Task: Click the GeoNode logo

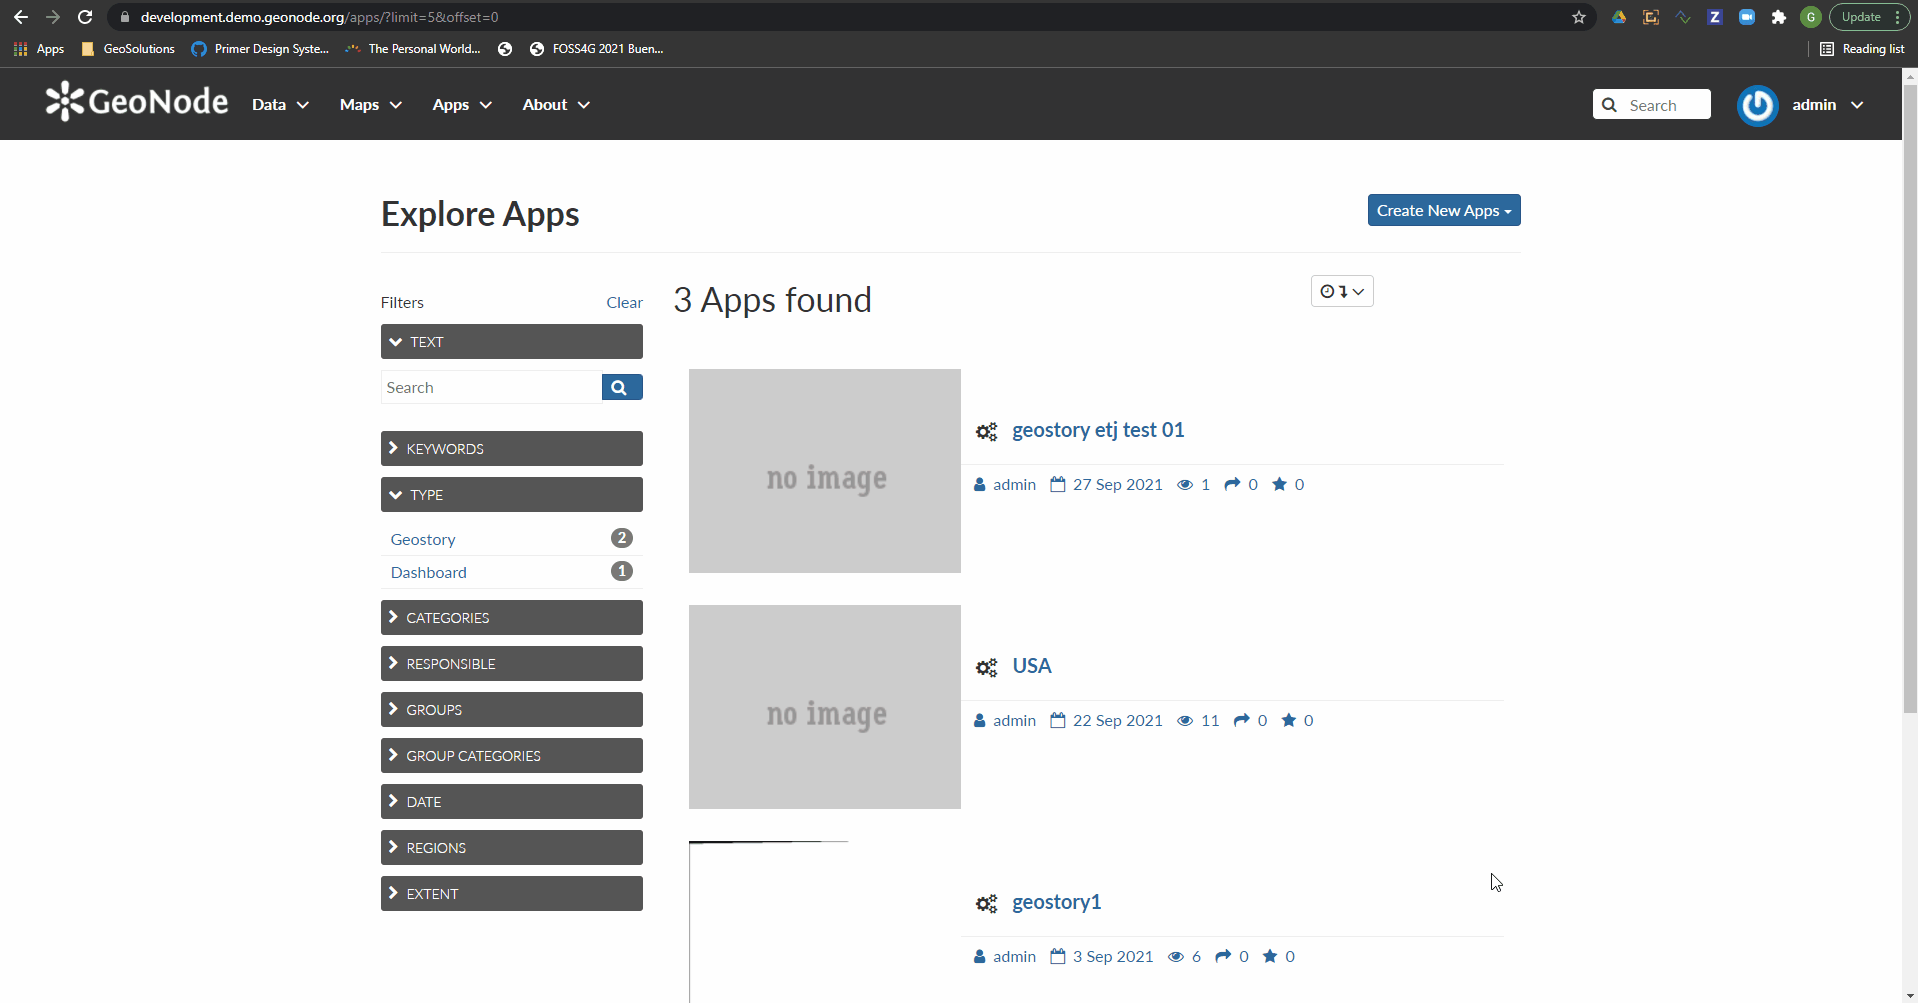Action: 137,102
